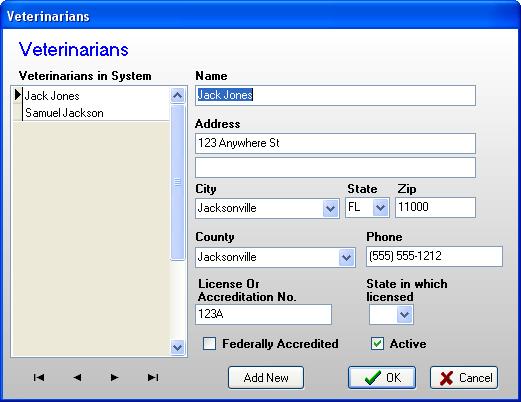Image resolution: width=521 pixels, height=402 pixels.
Task: Confirm with the OK button
Action: tap(382, 378)
